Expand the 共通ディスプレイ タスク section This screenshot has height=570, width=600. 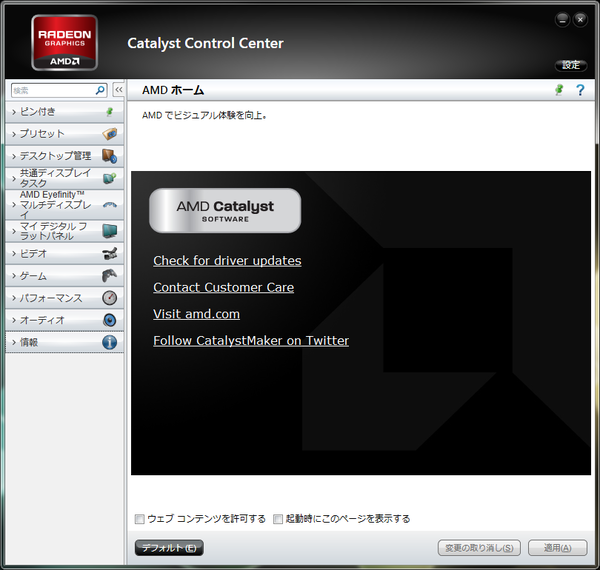pyautogui.click(x=64, y=178)
